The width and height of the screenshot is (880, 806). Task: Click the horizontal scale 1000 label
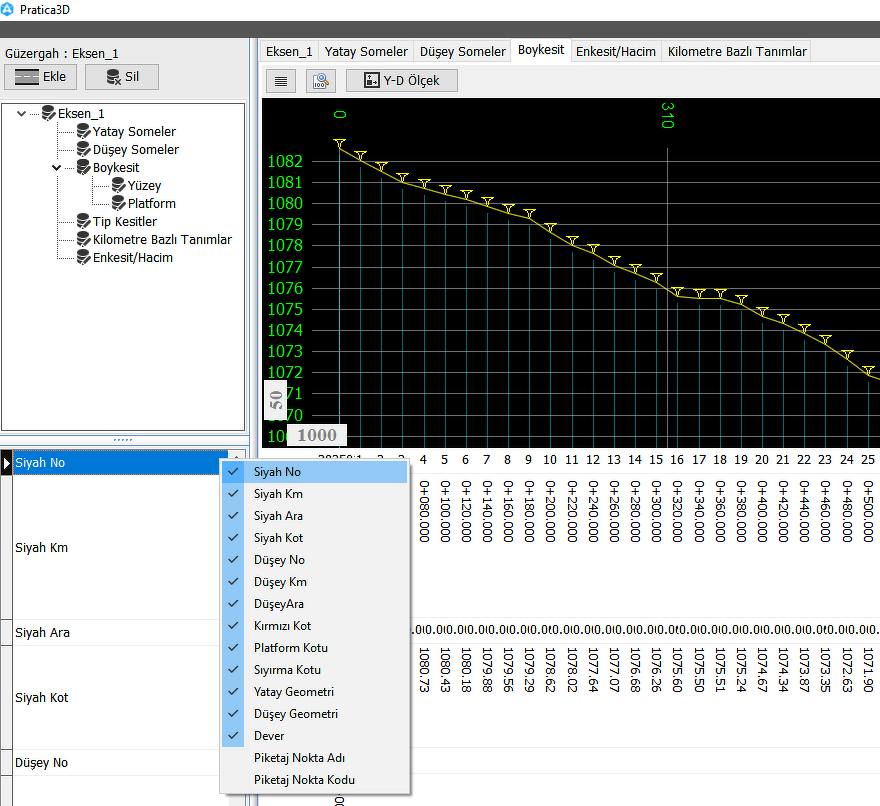coord(317,436)
